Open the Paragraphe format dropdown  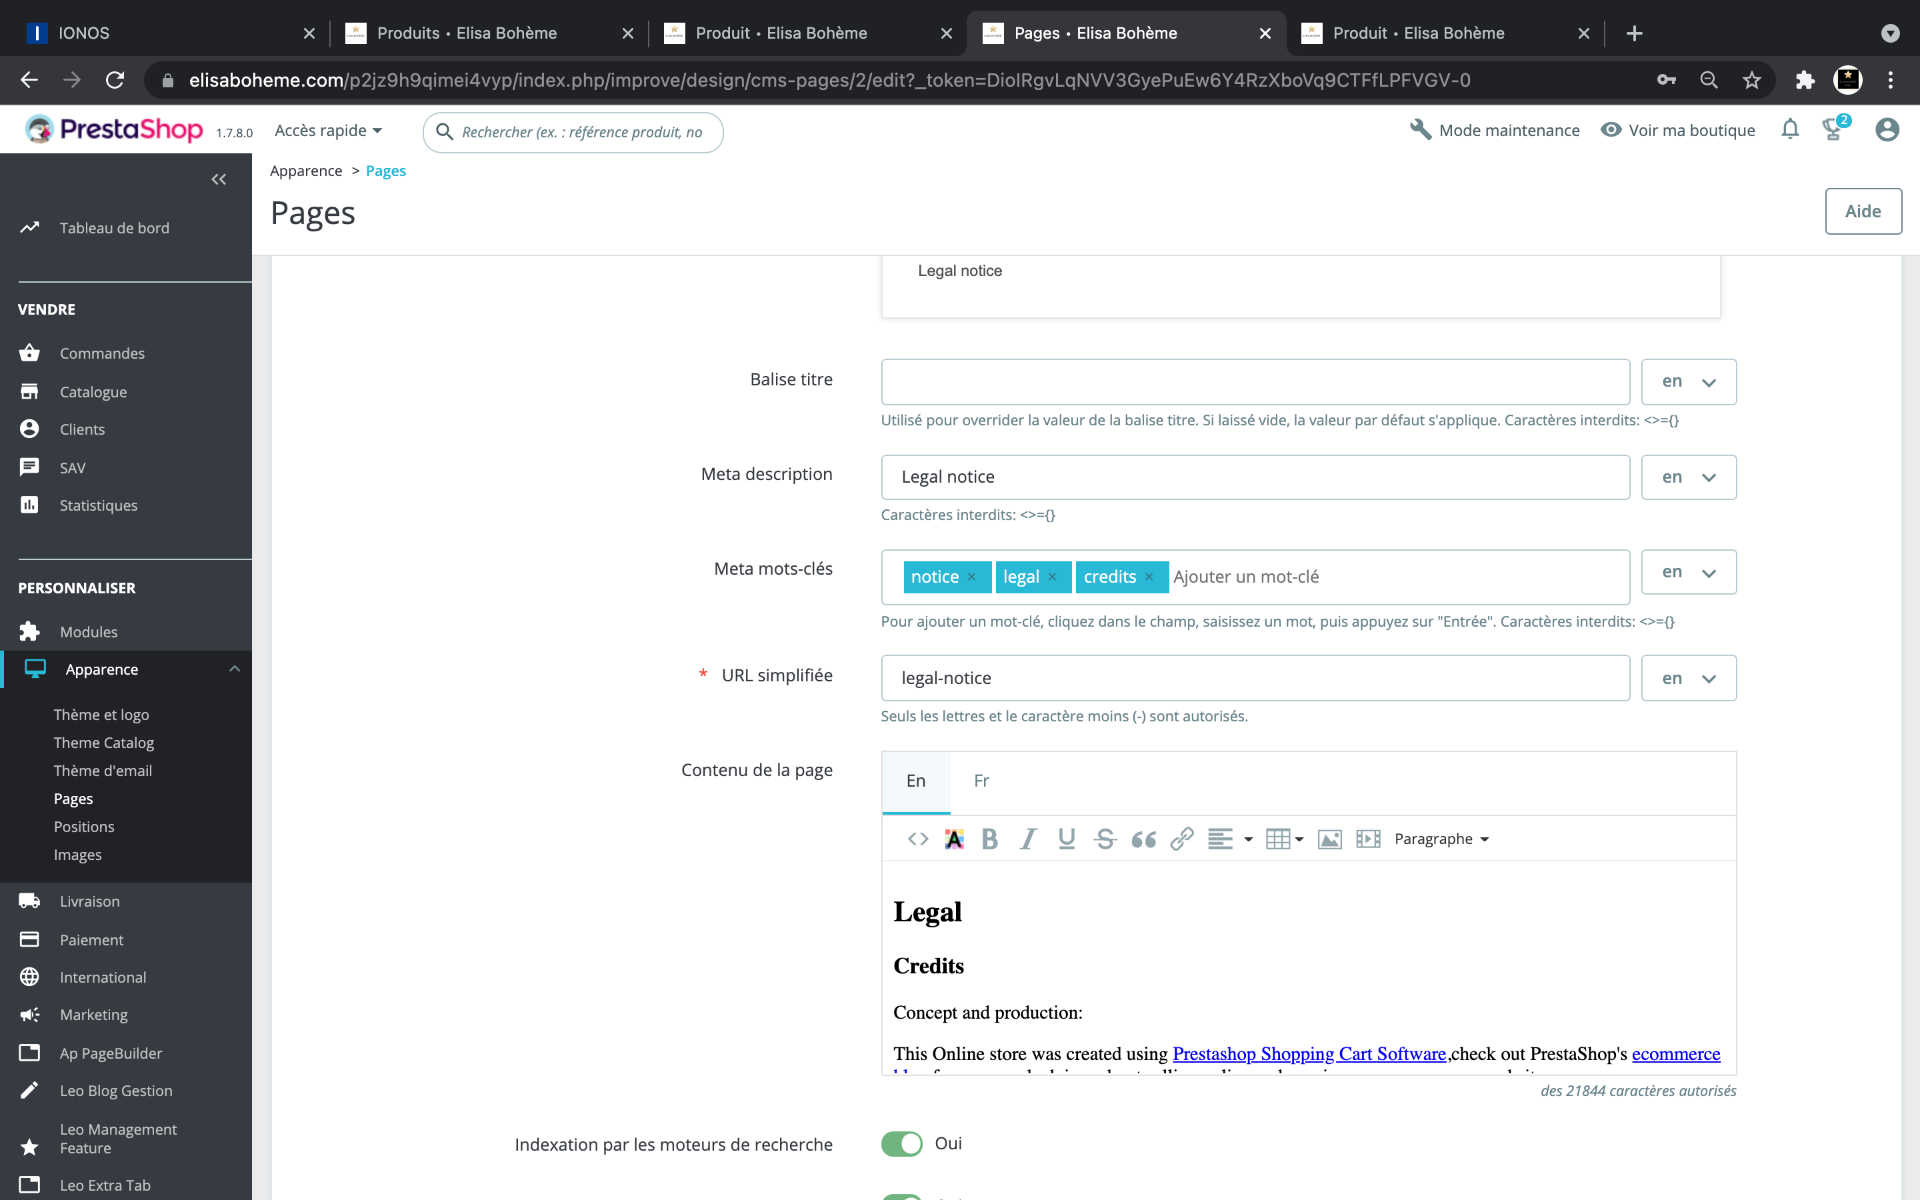click(x=1442, y=839)
